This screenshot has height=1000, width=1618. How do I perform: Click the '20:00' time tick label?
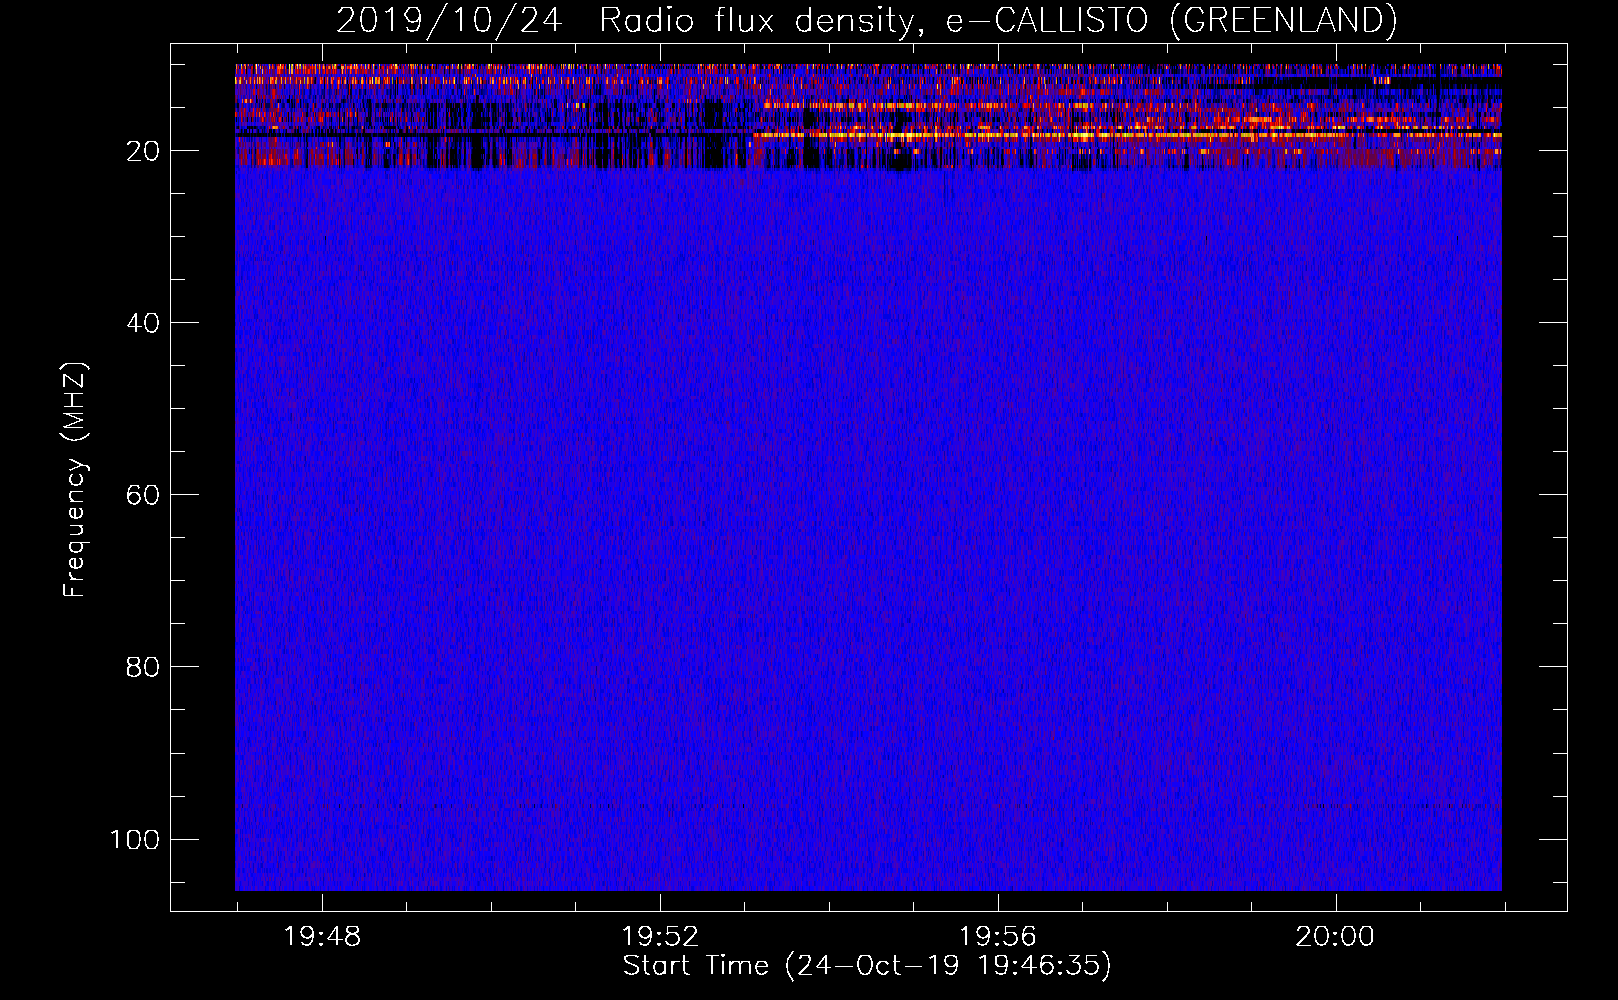click(1335, 937)
